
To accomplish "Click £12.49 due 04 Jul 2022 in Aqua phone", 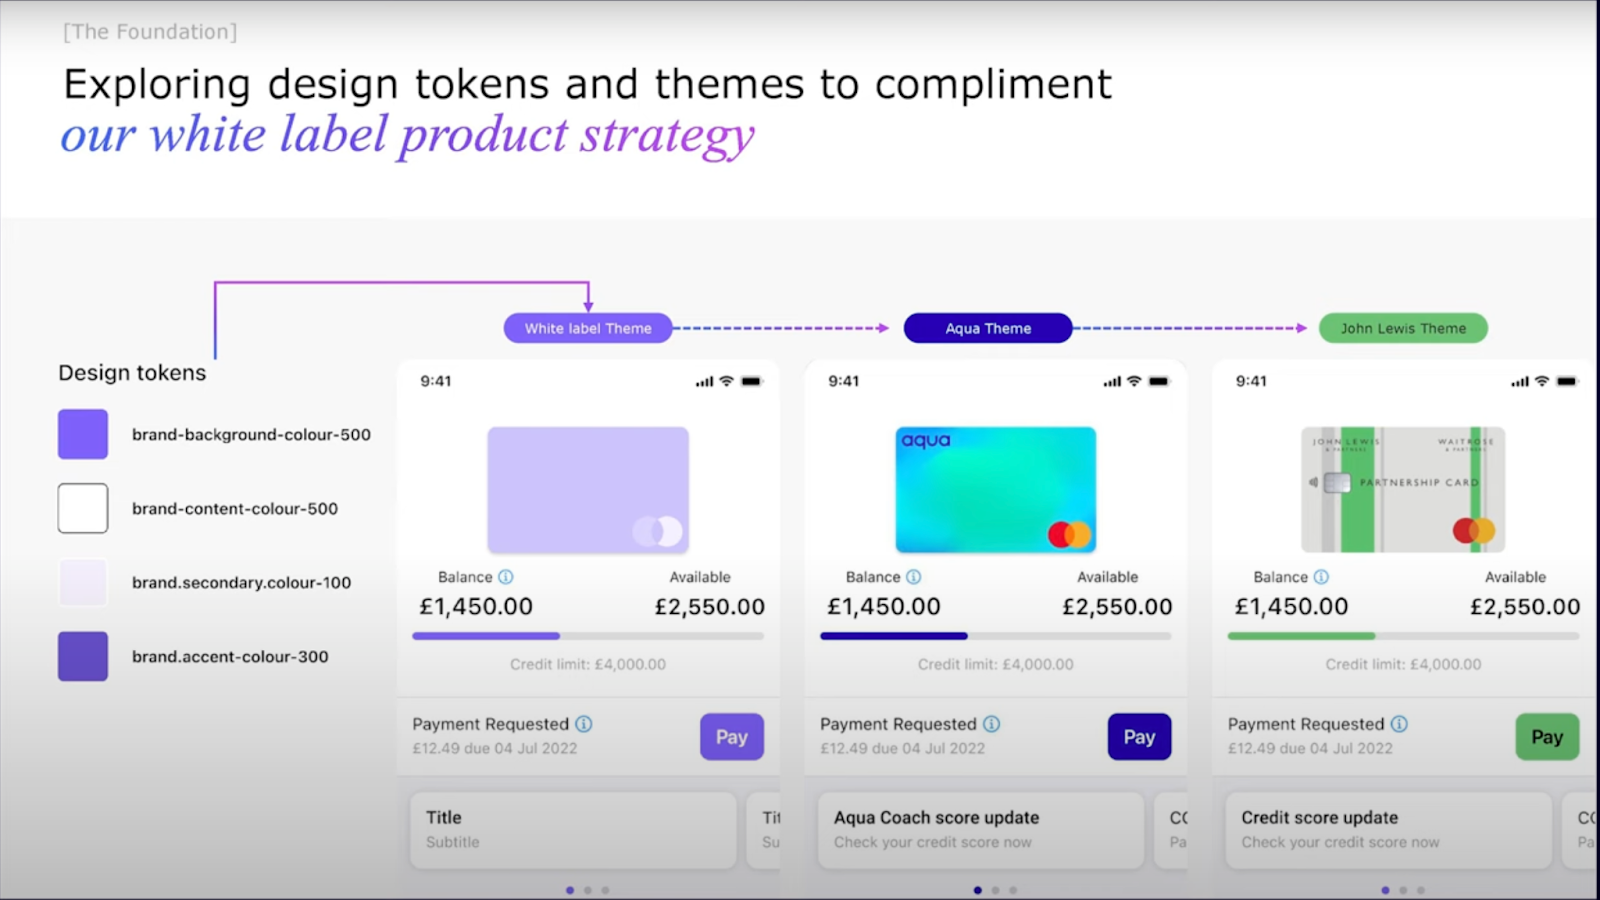I will coord(902,748).
